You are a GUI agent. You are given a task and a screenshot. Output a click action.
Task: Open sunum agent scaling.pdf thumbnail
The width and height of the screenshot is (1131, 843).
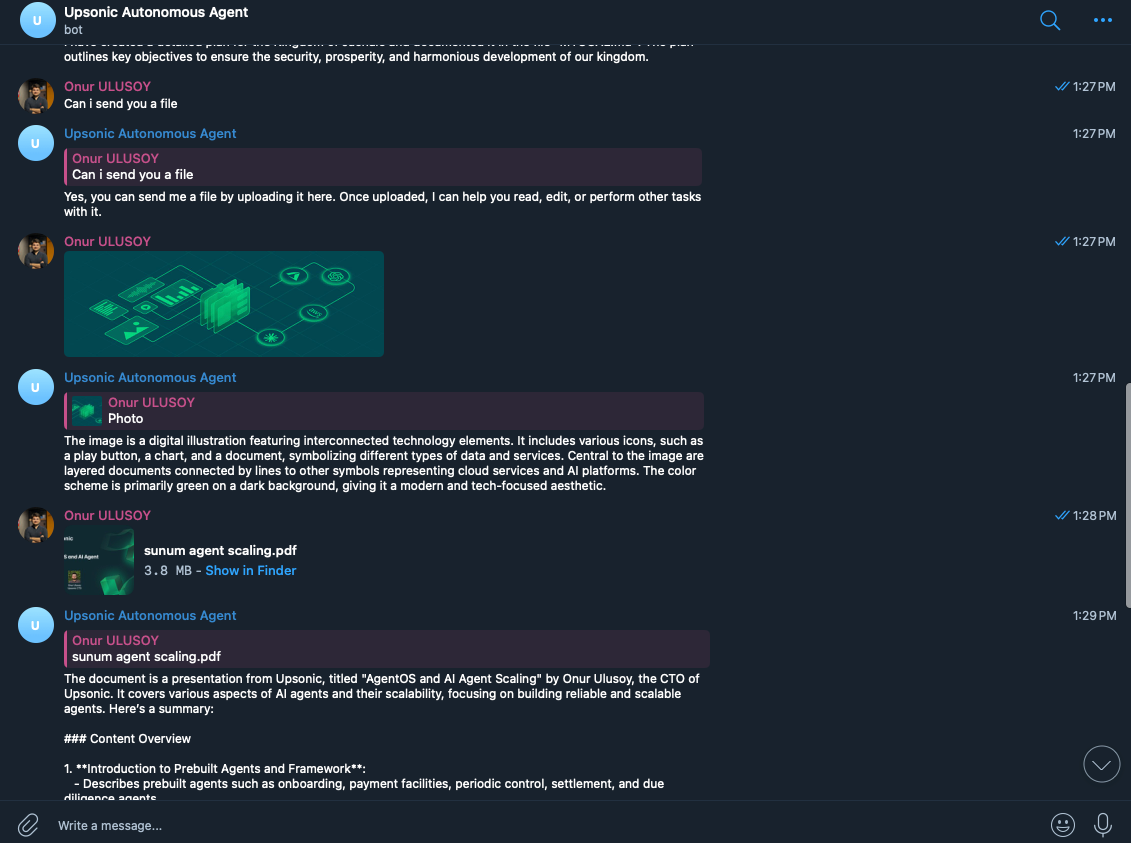(x=99, y=561)
